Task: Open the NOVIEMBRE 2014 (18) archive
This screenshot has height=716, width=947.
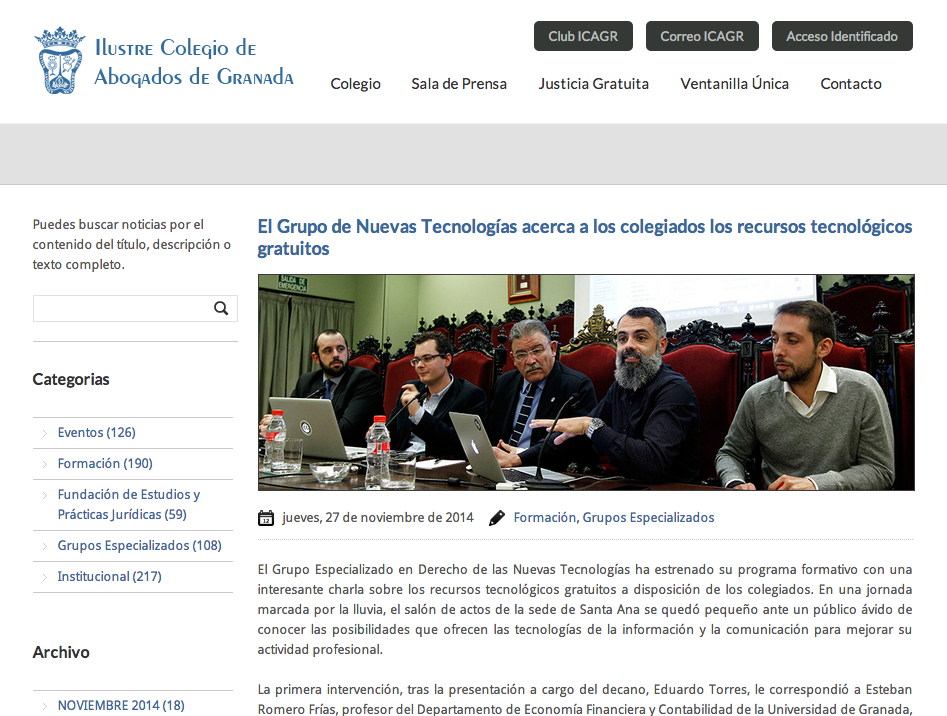Action: tap(121, 705)
